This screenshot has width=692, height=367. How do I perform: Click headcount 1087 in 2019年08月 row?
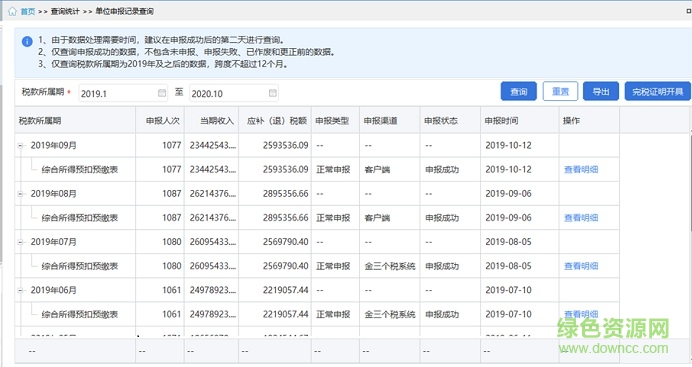pos(172,194)
